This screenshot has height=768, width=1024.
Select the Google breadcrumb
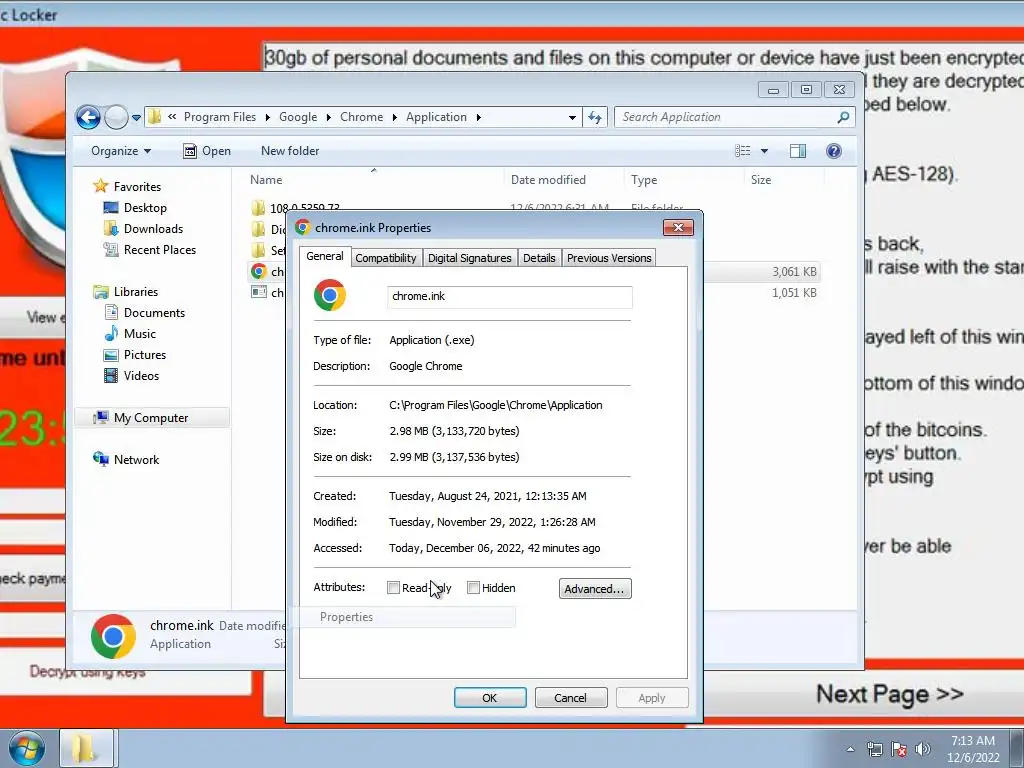(298, 117)
